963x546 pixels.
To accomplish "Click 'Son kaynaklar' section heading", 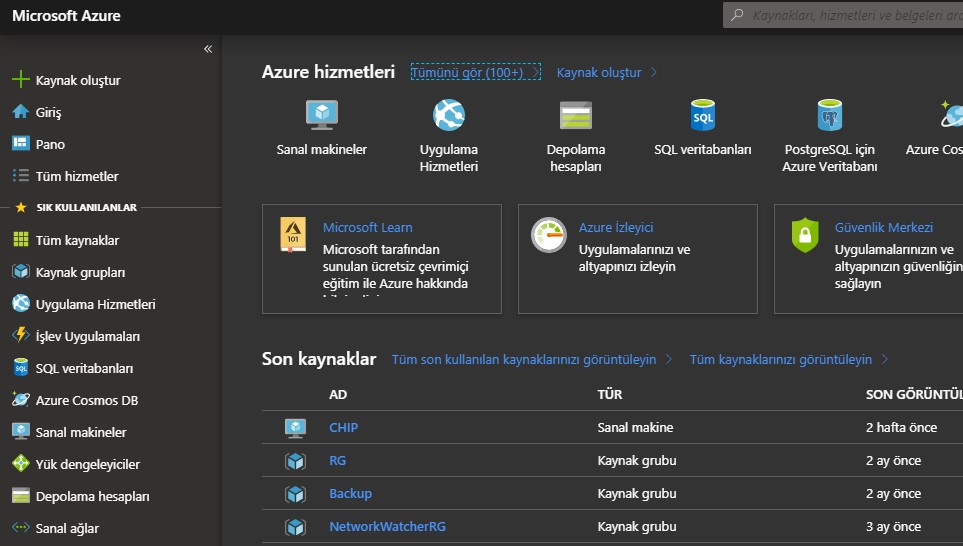I will [x=319, y=359].
